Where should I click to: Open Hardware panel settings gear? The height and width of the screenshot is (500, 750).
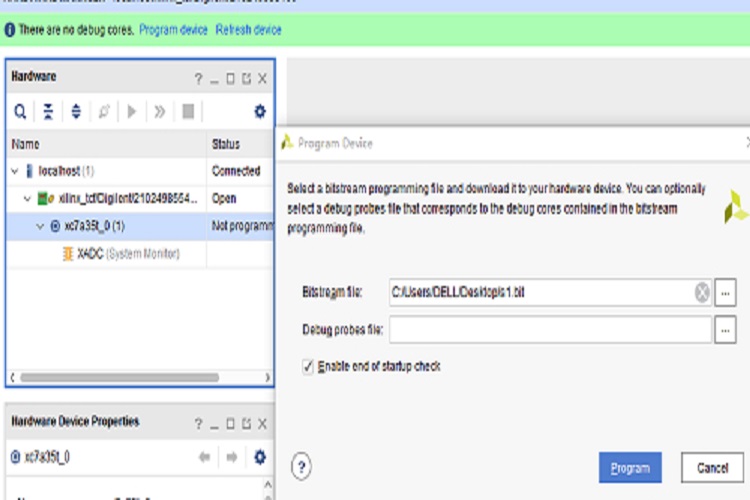click(260, 112)
